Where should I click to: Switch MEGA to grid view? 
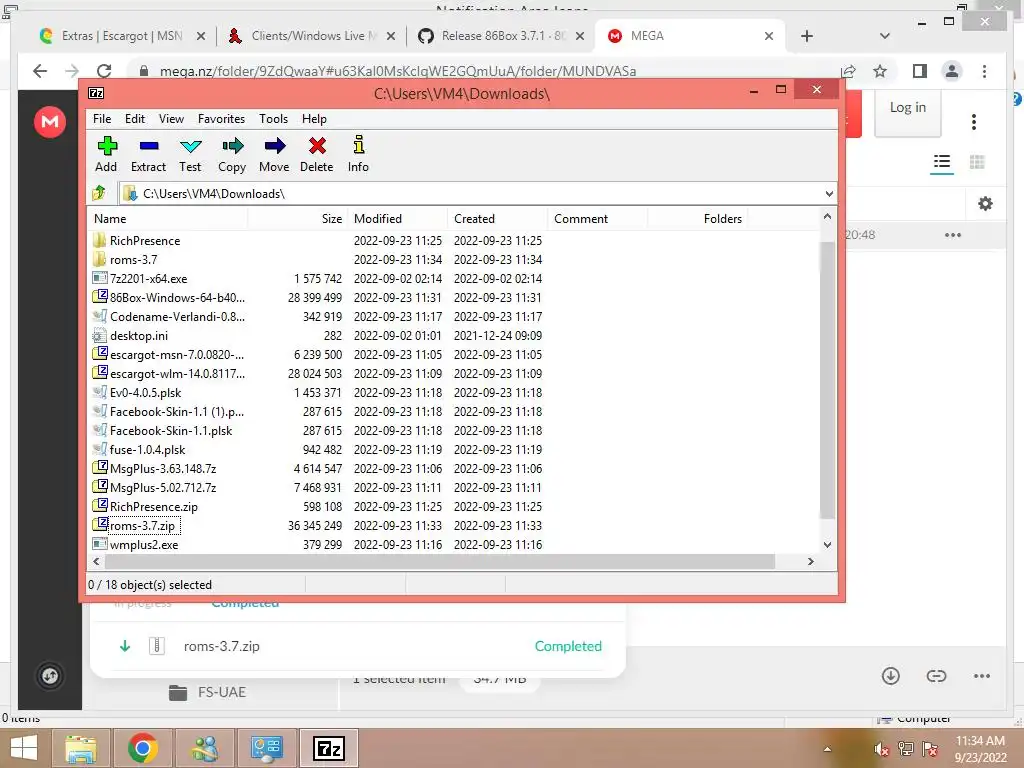(x=977, y=161)
